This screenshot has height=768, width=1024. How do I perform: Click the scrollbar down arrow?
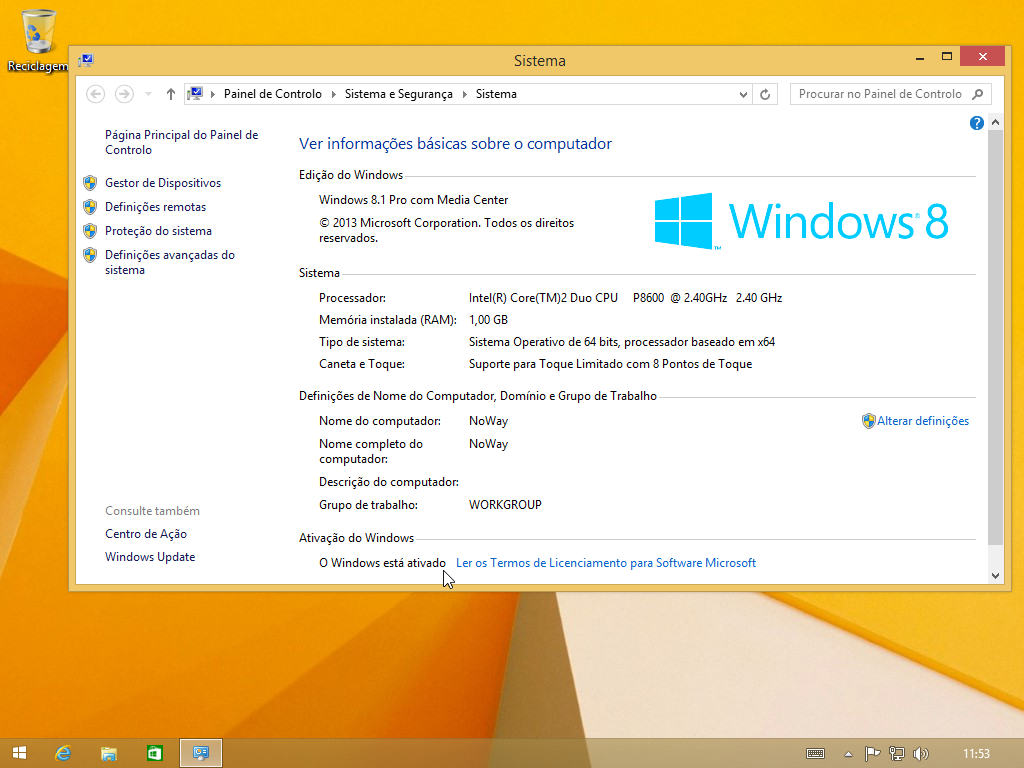tap(995, 575)
